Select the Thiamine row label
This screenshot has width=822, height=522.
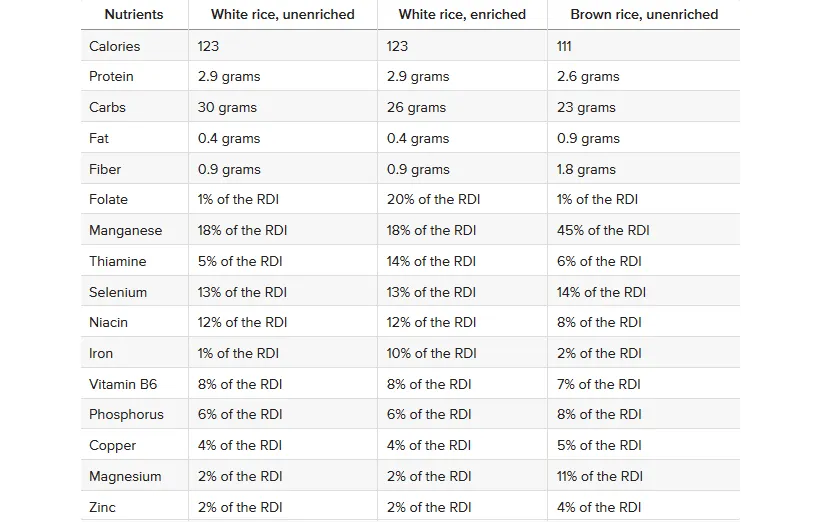coord(118,262)
